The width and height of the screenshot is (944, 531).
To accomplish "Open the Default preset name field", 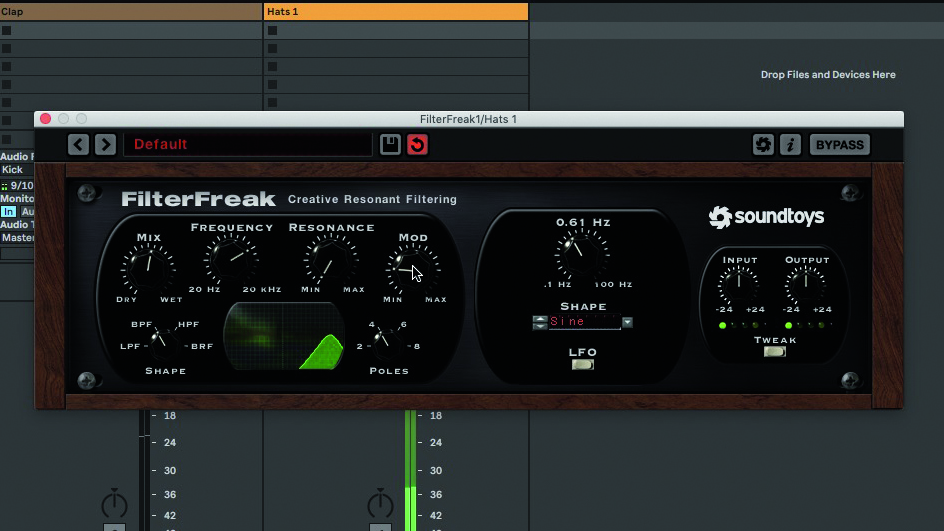I will [247, 144].
